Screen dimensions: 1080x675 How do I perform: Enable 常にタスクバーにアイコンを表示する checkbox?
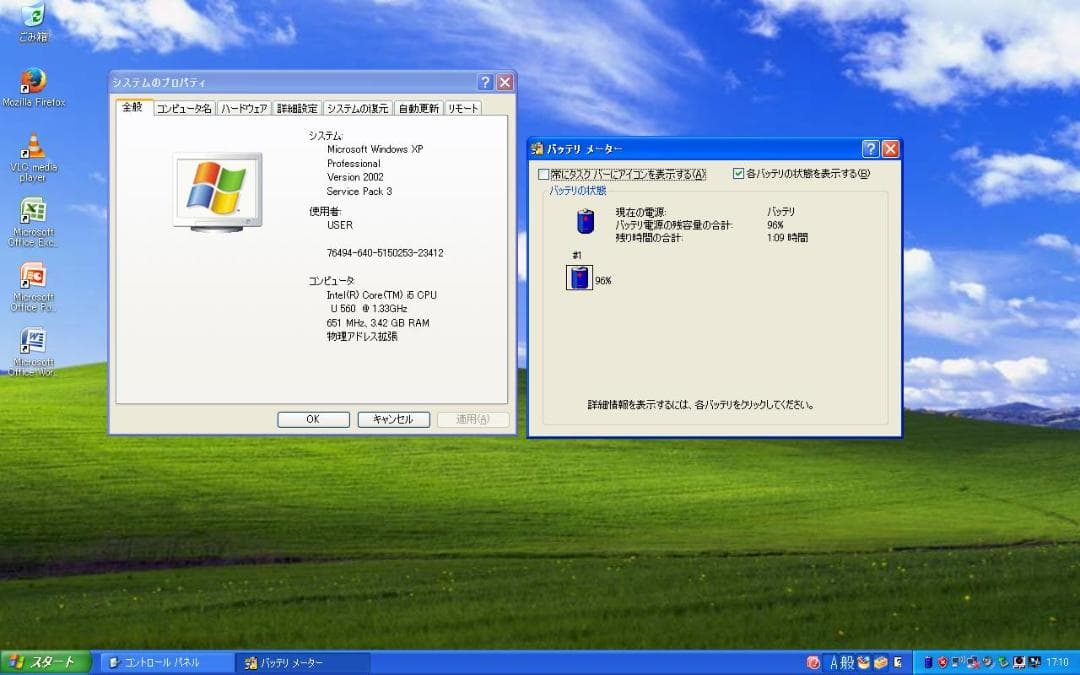coord(543,174)
